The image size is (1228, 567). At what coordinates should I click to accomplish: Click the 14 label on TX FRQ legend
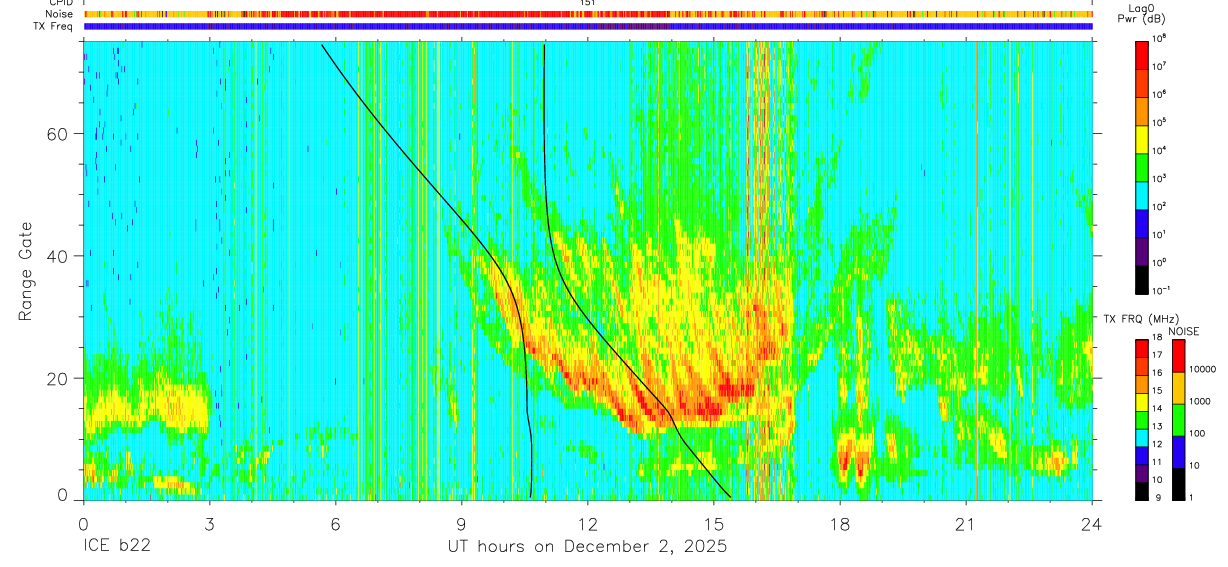(1156, 410)
